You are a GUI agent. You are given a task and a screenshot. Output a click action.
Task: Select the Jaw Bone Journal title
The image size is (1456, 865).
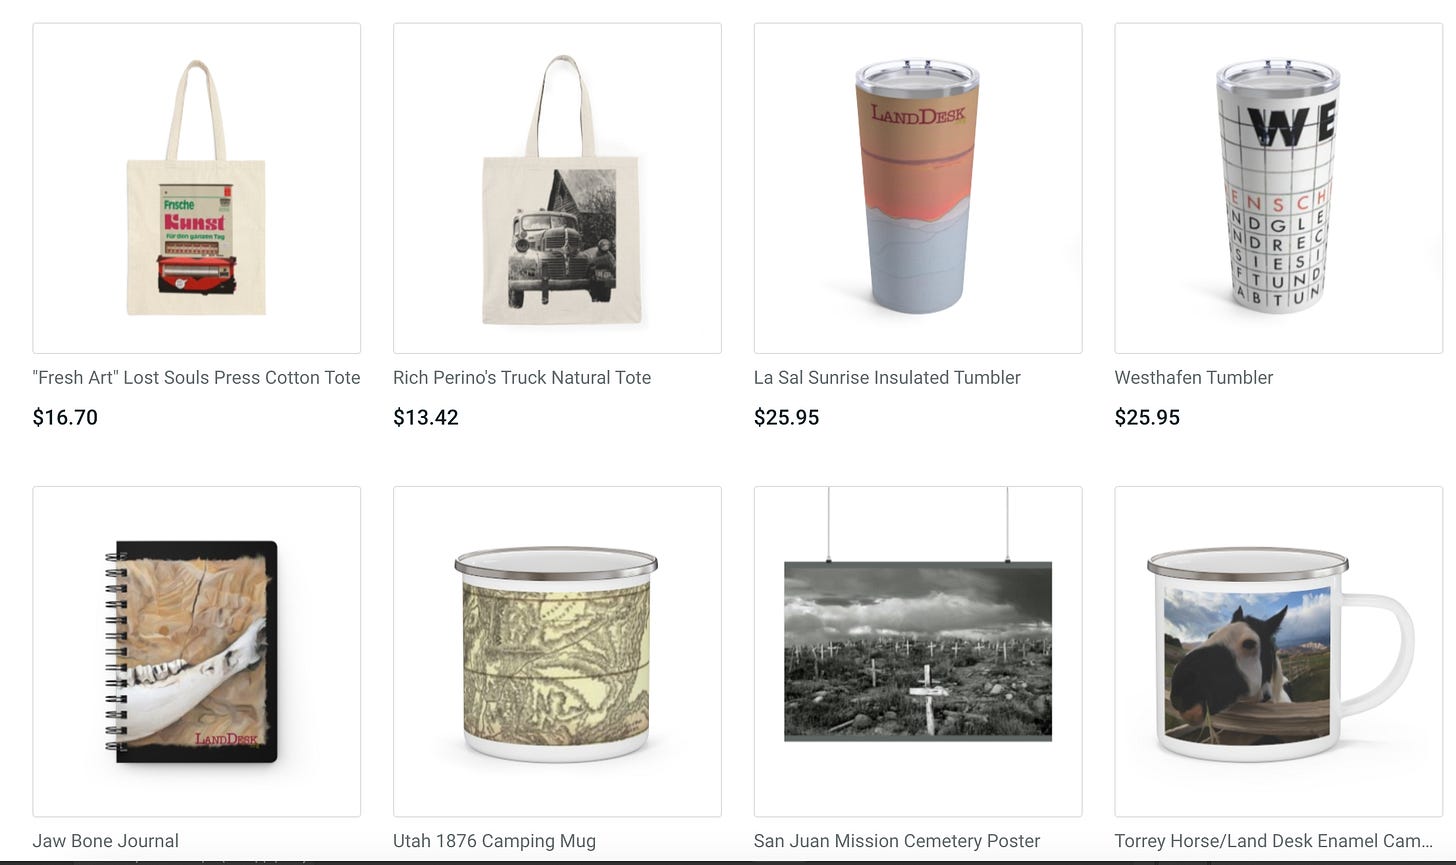point(106,841)
